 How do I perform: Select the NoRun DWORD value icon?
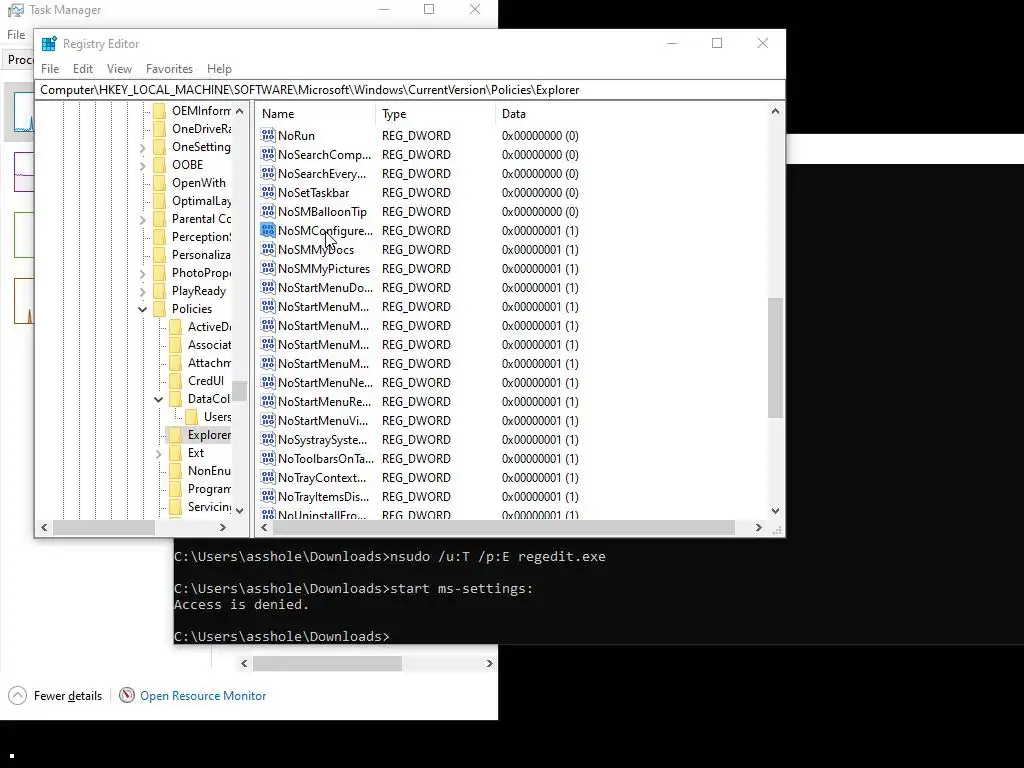click(268, 135)
